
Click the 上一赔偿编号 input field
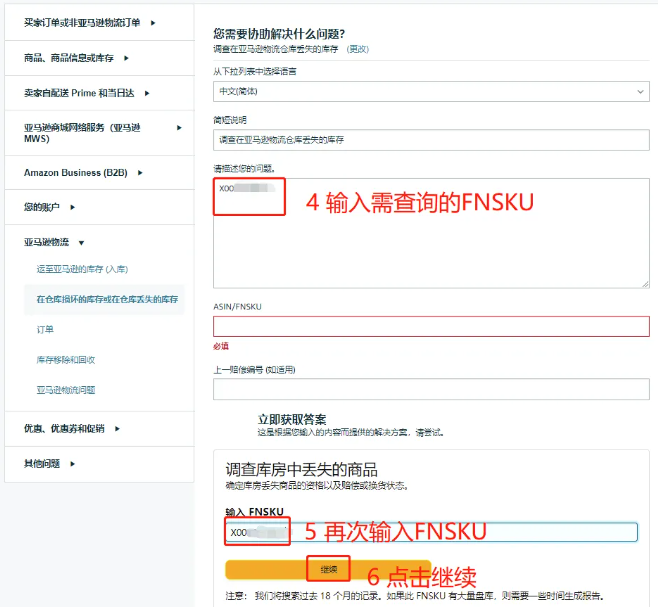tap(430, 389)
